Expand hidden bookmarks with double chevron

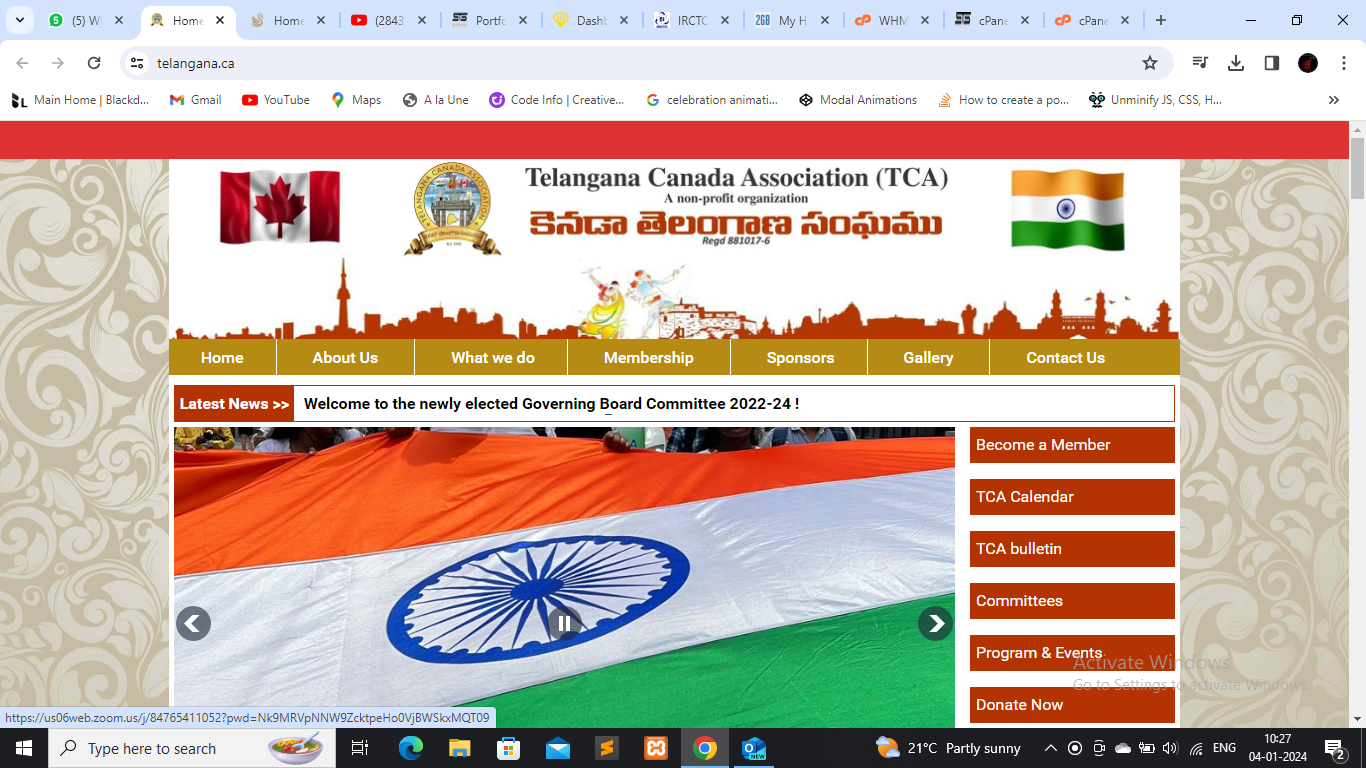tap(1333, 100)
